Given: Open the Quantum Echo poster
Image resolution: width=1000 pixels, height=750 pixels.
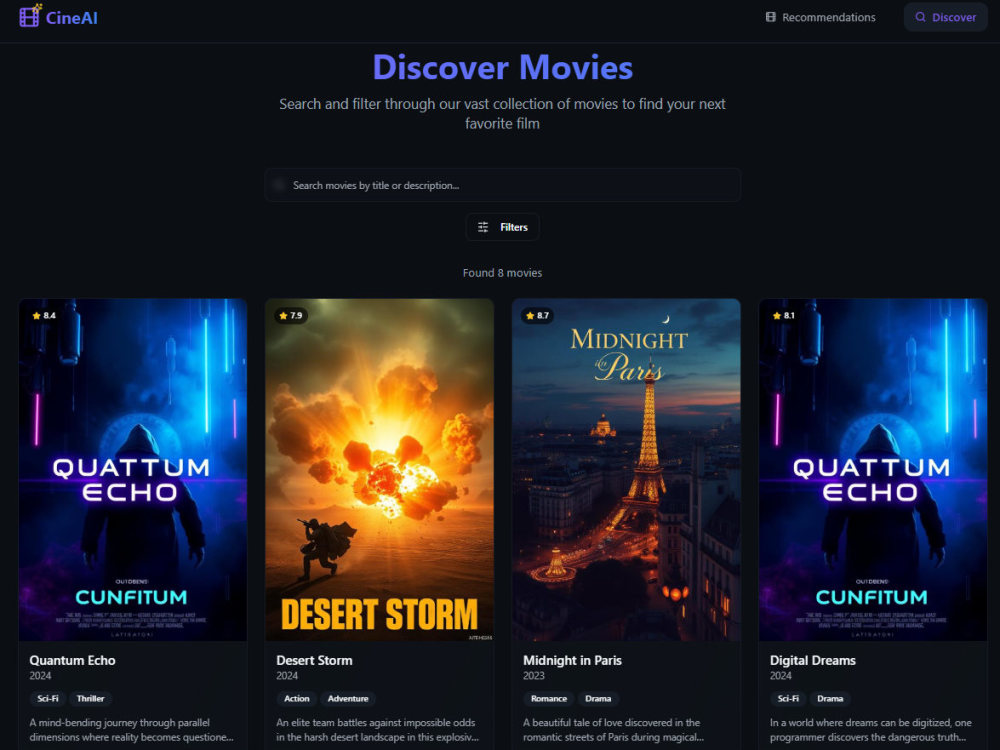Looking at the screenshot, I should tap(133, 470).
